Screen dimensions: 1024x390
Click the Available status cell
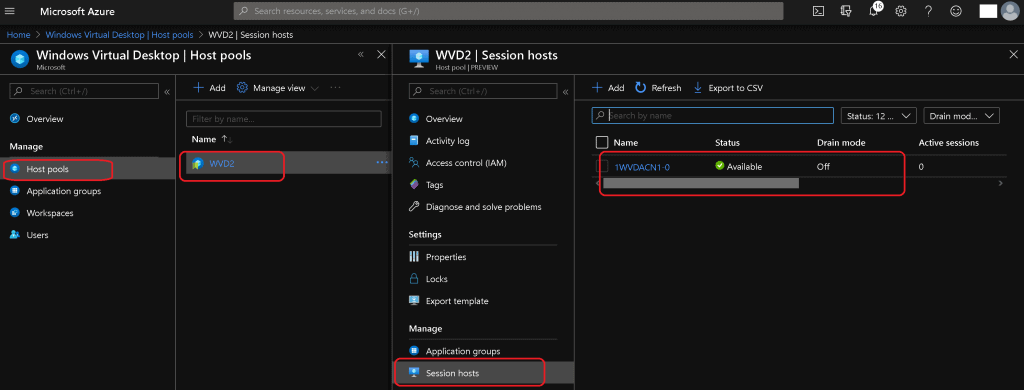tap(739, 167)
